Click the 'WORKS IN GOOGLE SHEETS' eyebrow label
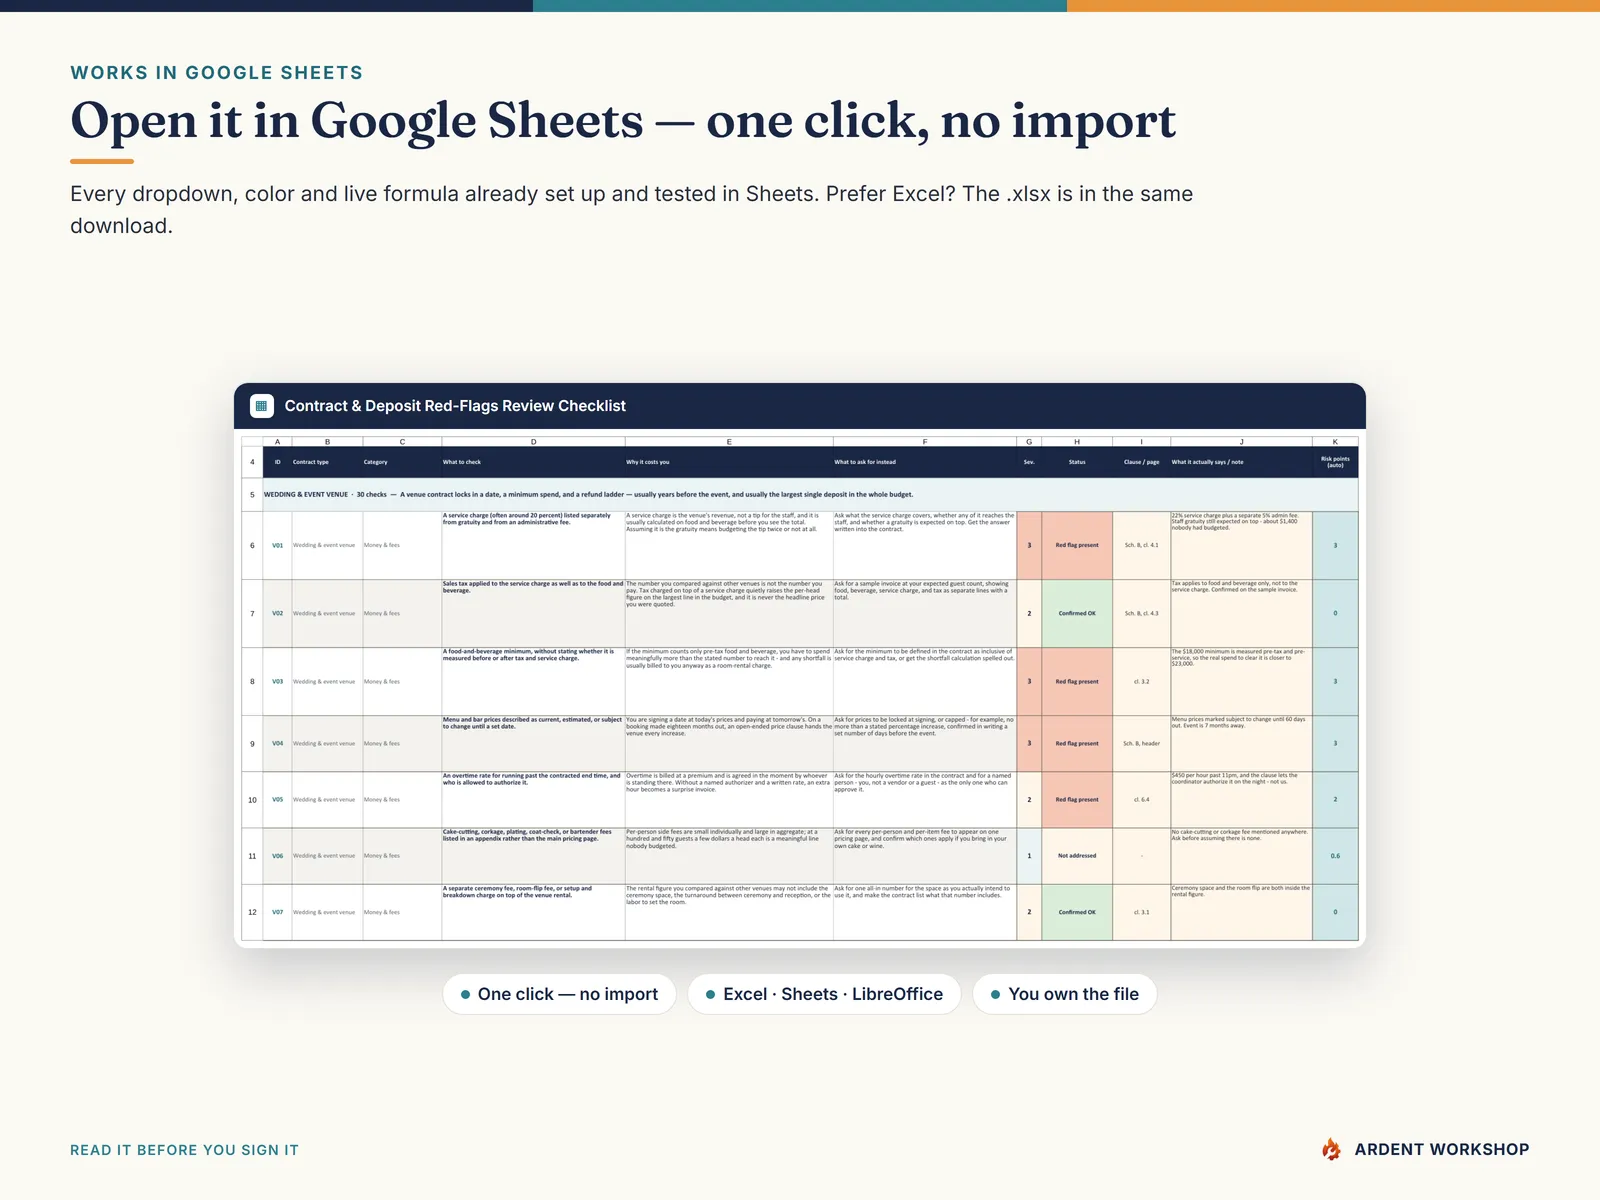Screen dimensions: 1600x1200 click(217, 73)
